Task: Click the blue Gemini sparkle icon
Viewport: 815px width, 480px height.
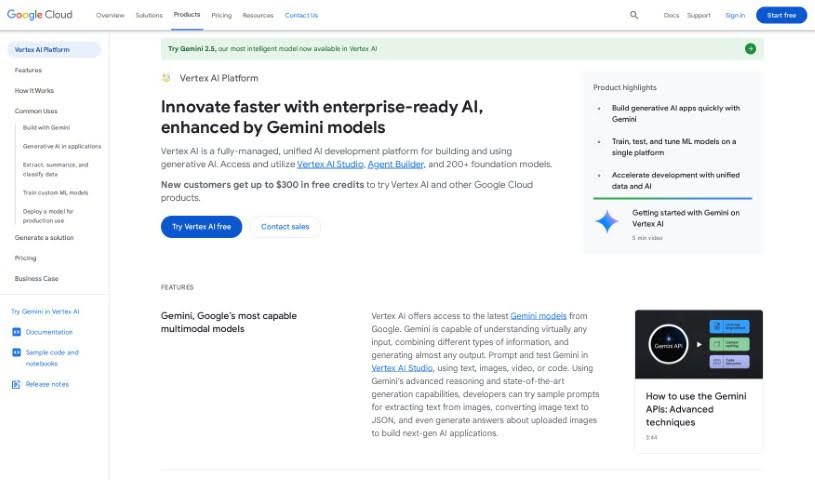Action: [x=607, y=222]
